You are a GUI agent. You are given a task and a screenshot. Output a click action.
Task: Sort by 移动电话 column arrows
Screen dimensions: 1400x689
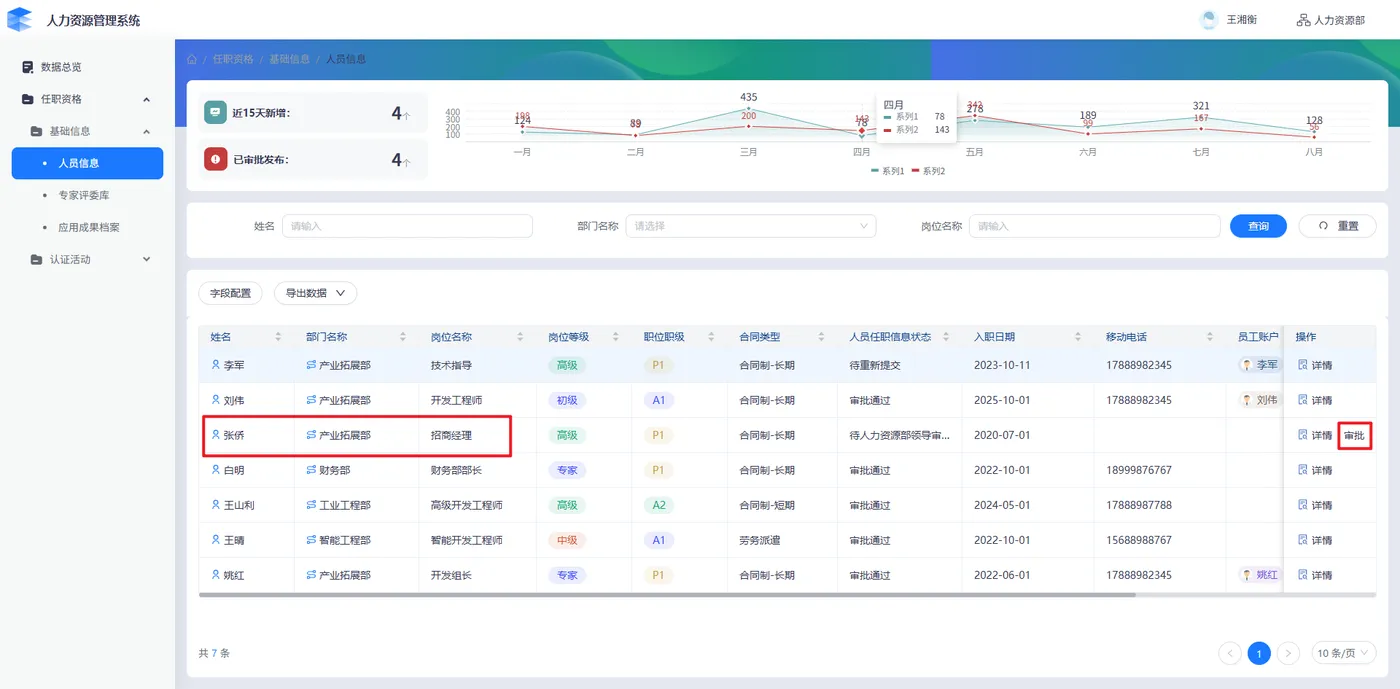1210,337
